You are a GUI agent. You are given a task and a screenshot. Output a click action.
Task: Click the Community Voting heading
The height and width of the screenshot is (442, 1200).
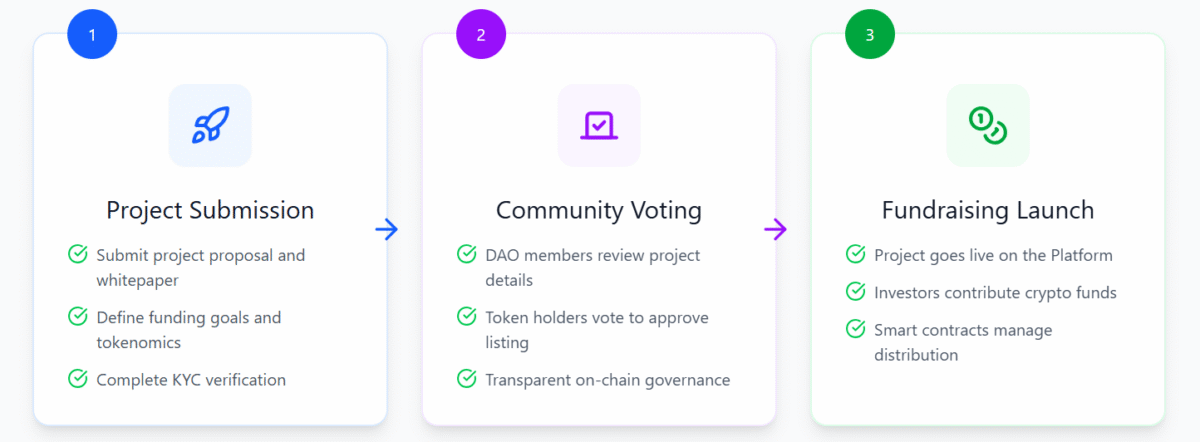(598, 210)
